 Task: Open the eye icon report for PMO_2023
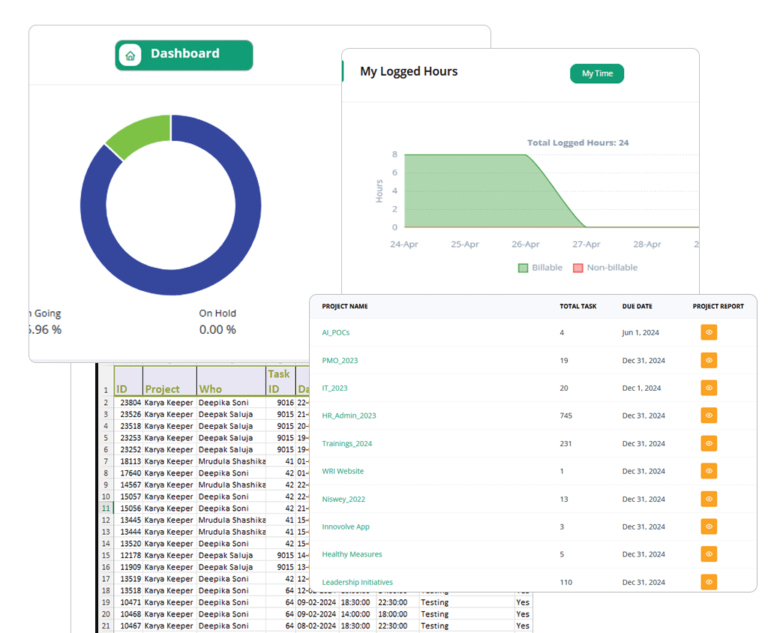[x=708, y=360]
